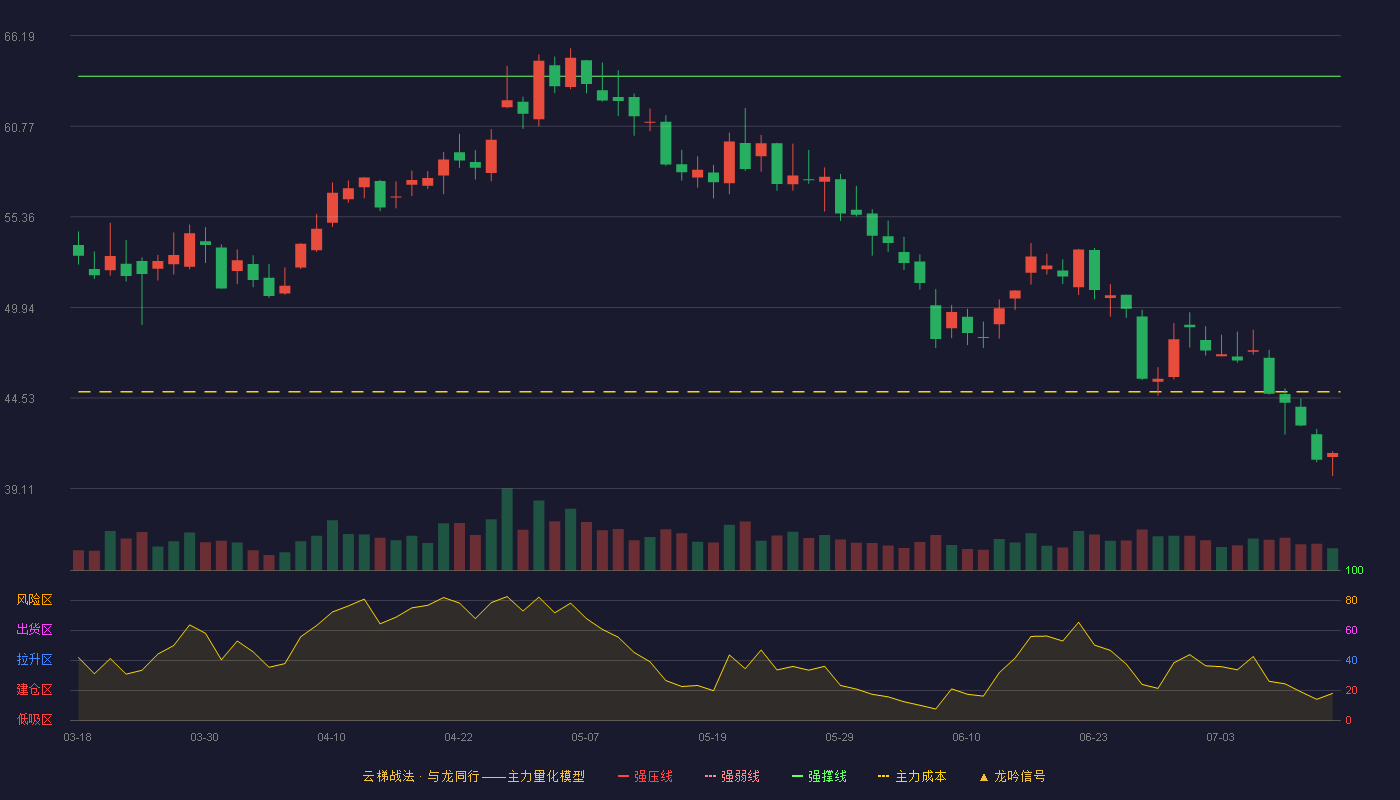Click the green horizontal support line
This screenshot has height=800, width=1400.
pyautogui.click(x=709, y=76)
